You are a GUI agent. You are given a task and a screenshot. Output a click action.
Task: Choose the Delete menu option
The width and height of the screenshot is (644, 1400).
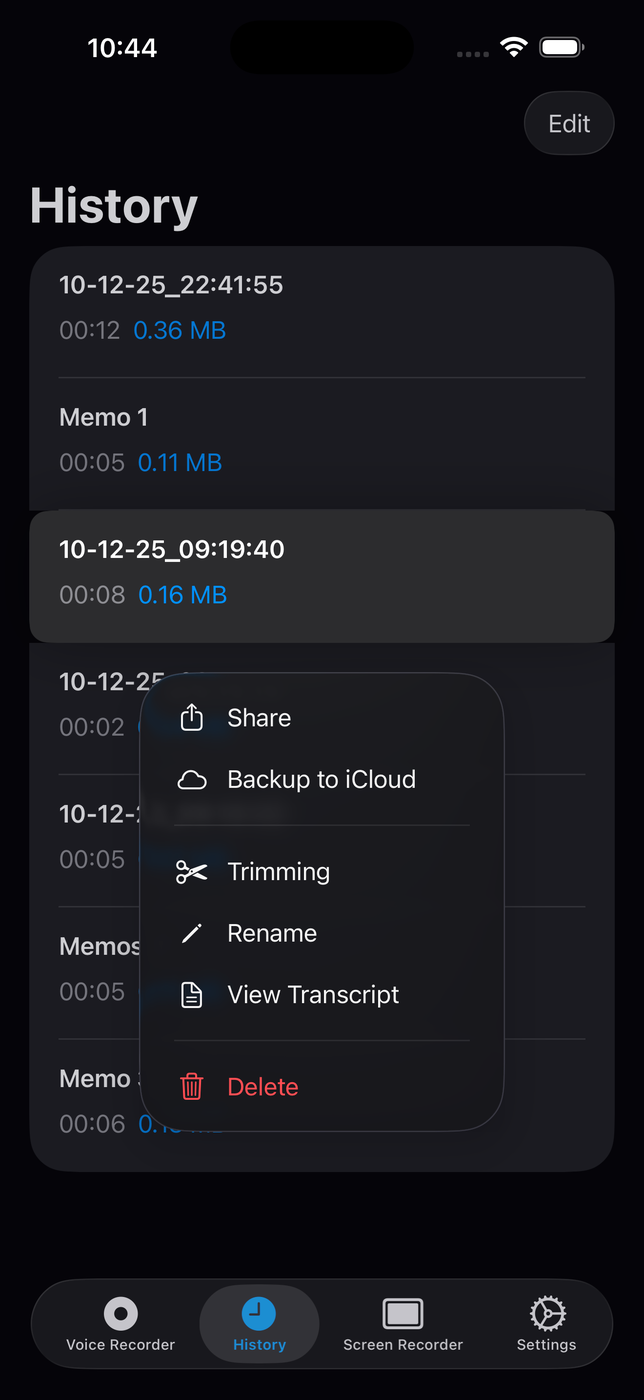point(263,1087)
